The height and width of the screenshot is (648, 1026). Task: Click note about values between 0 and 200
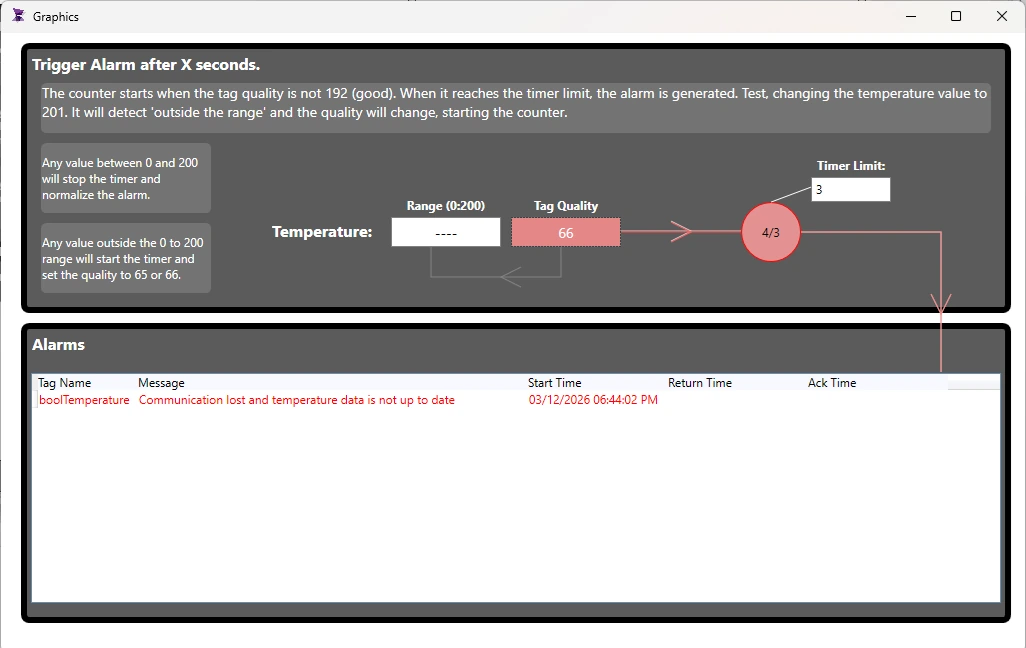point(126,178)
